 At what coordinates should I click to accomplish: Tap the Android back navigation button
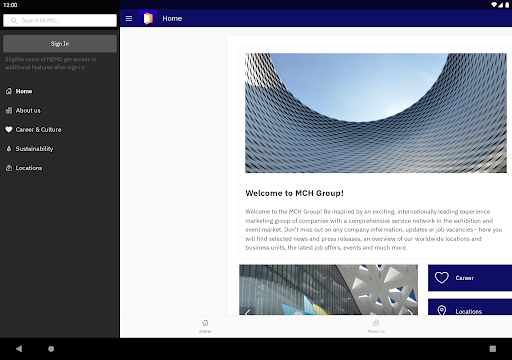[x=19, y=349]
